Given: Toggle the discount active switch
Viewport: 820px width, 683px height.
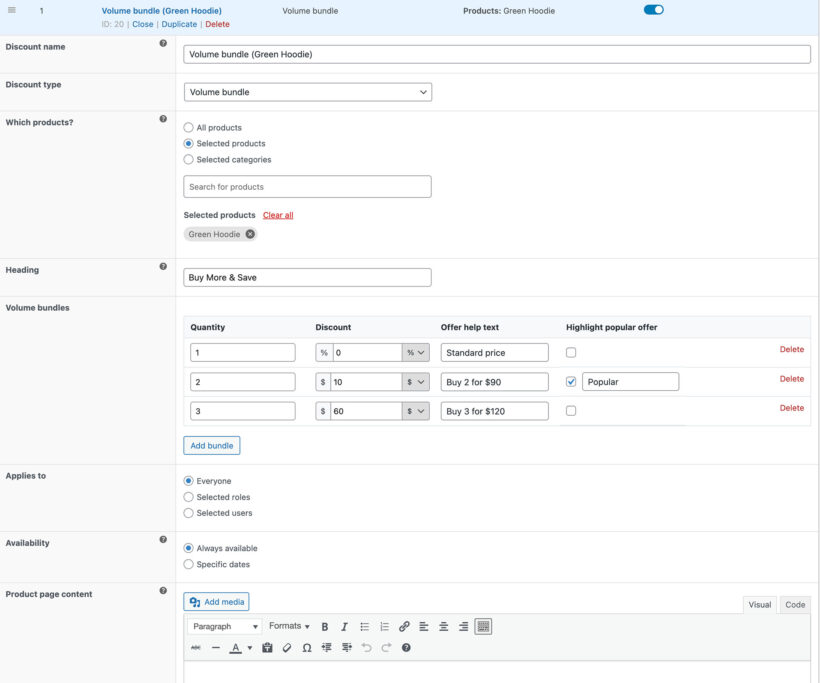Looking at the screenshot, I should [653, 8].
